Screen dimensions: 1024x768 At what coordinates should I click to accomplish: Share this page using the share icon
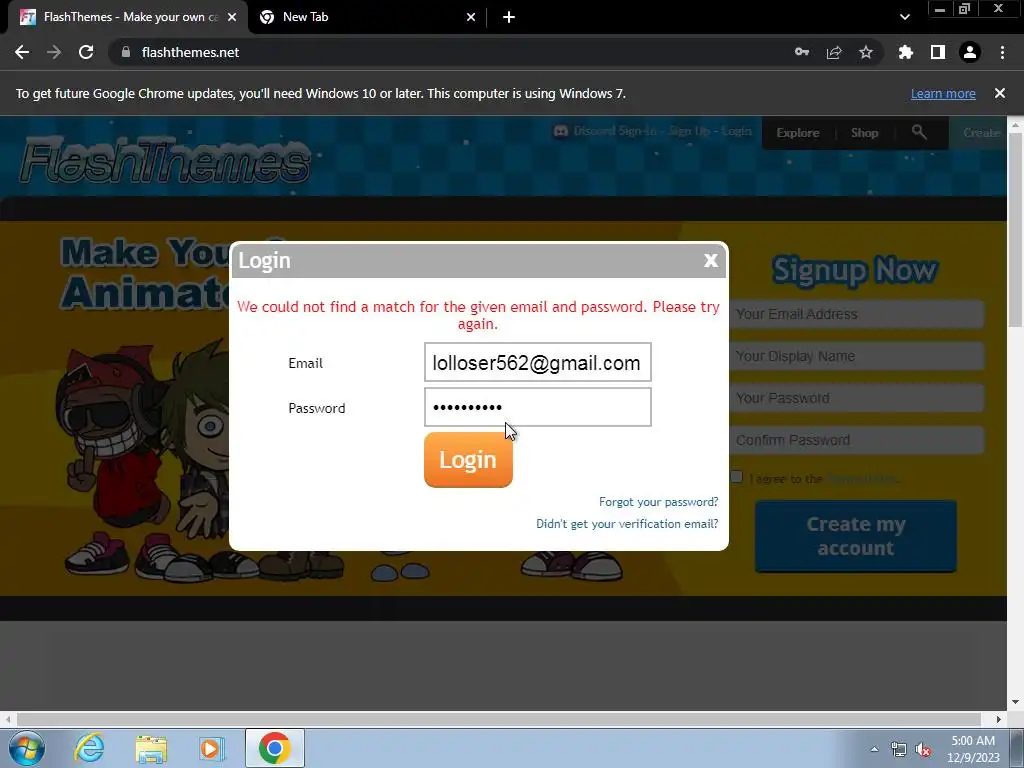(834, 52)
